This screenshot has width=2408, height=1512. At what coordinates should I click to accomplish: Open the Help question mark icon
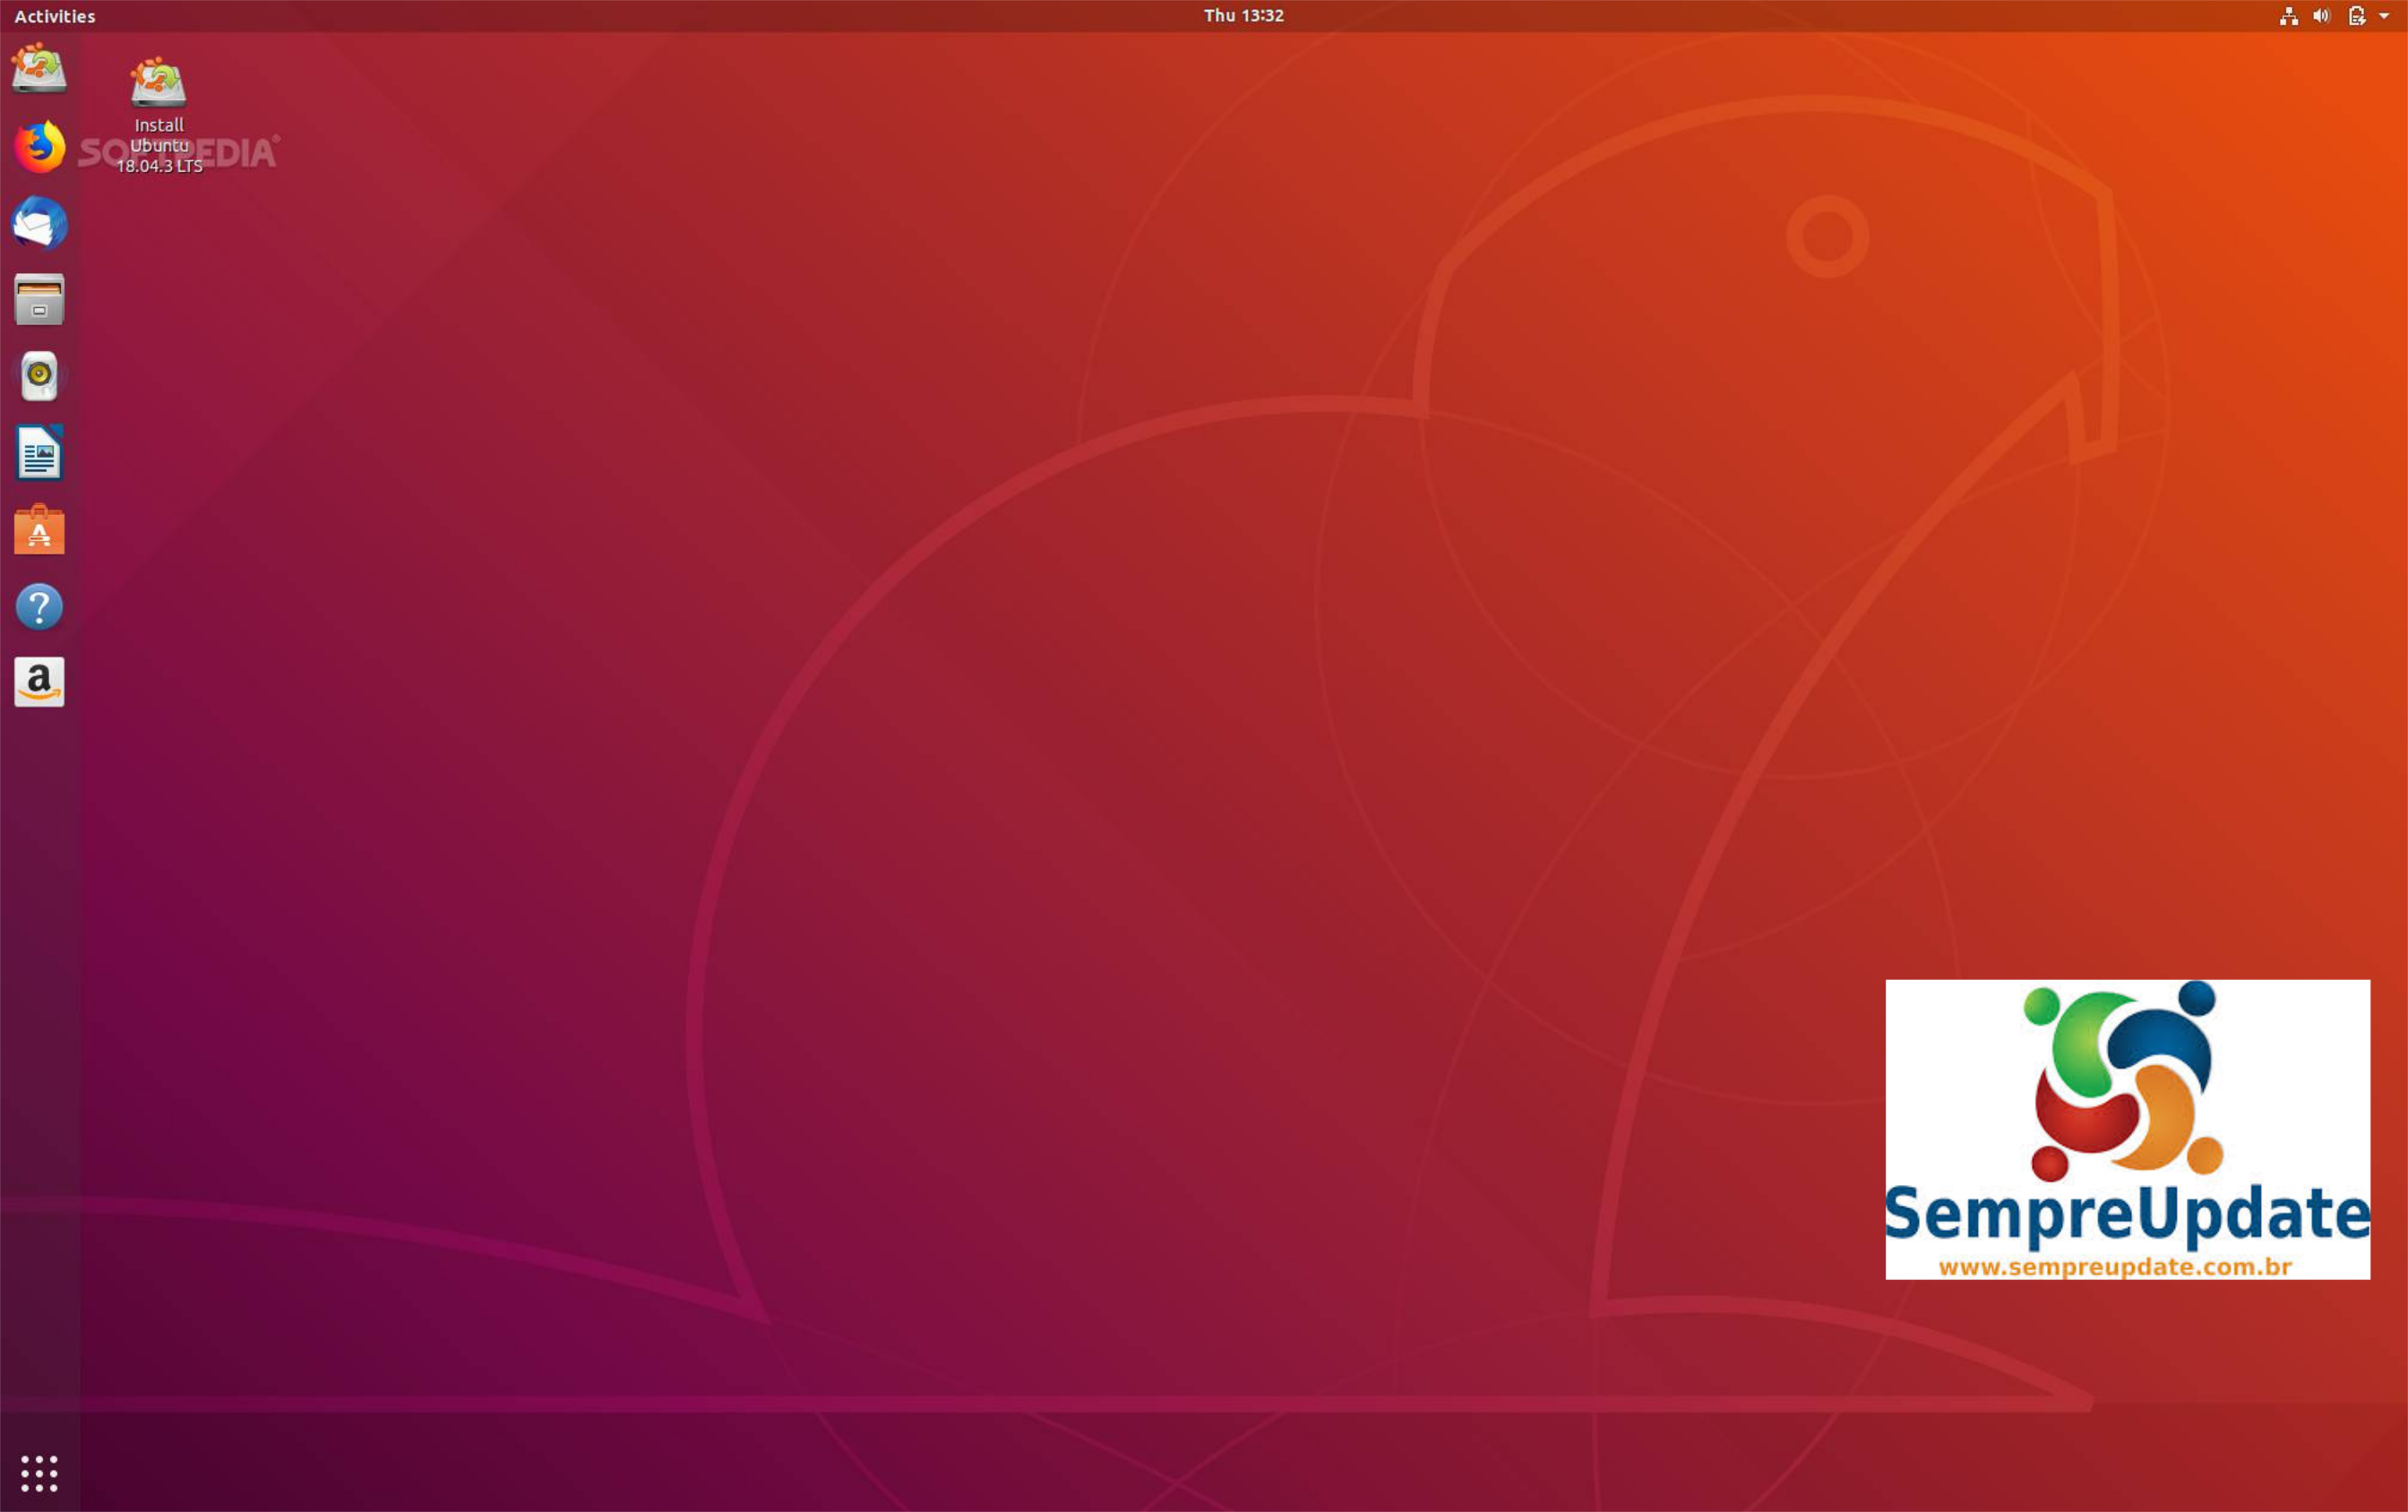pos(39,607)
